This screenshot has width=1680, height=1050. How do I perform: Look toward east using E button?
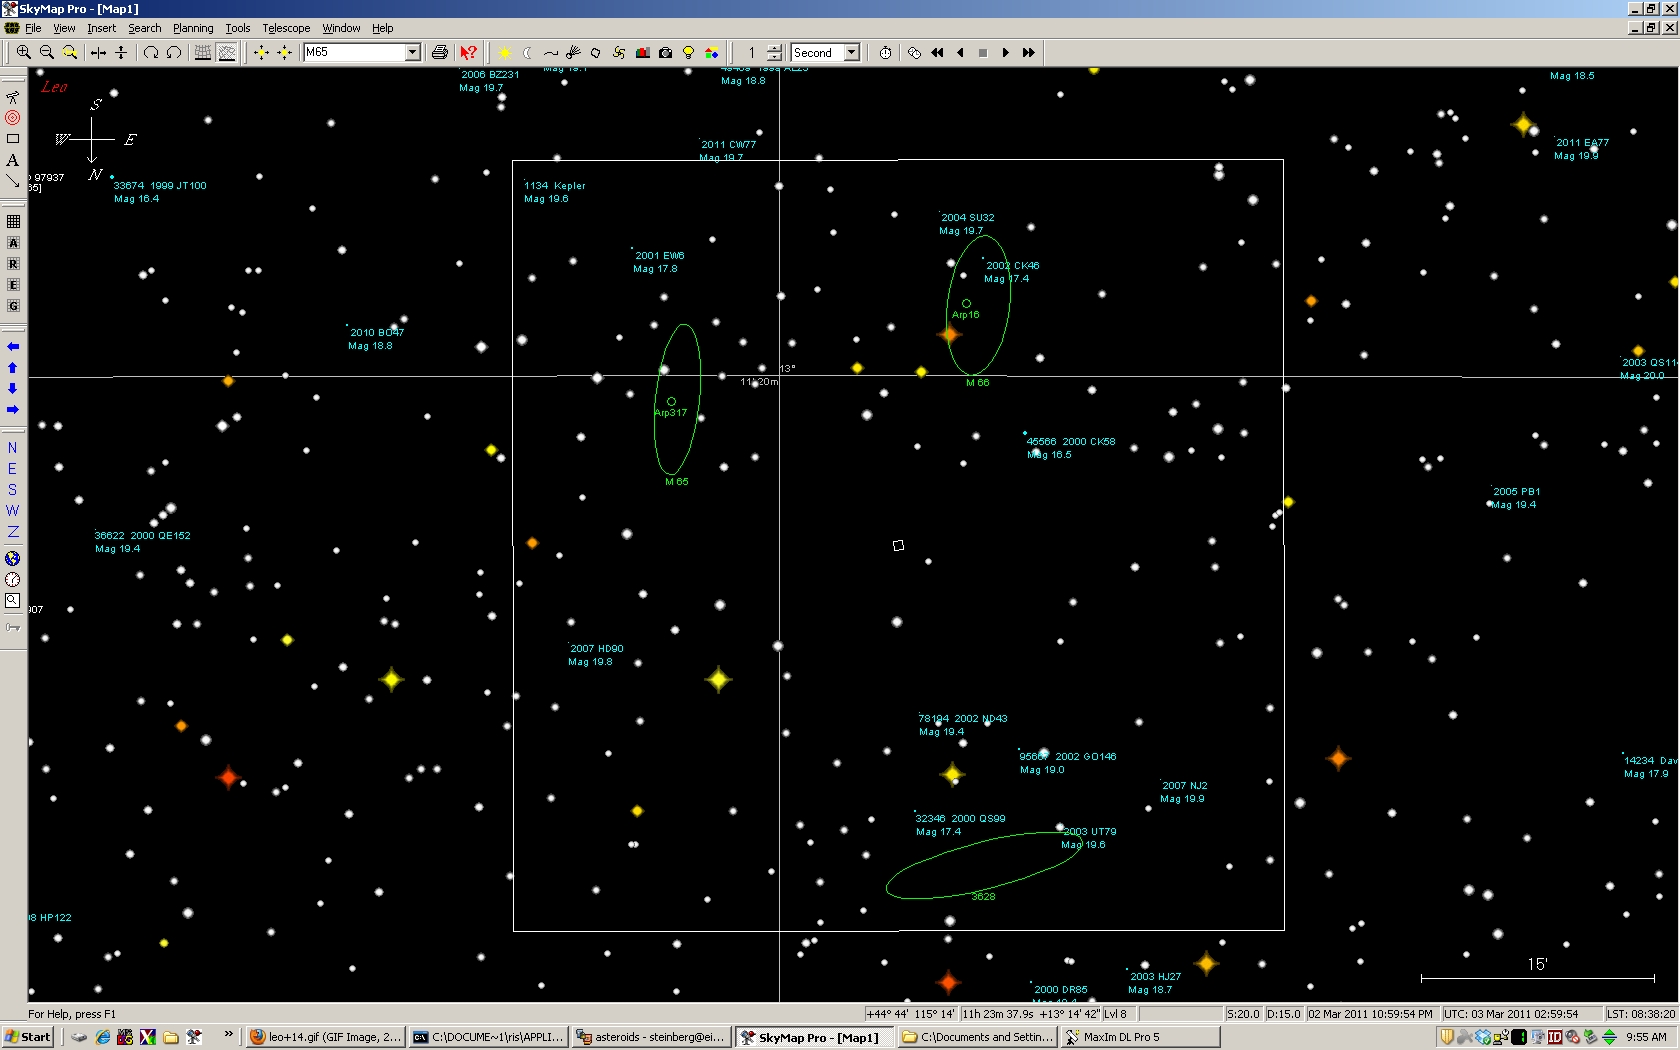pyautogui.click(x=13, y=469)
